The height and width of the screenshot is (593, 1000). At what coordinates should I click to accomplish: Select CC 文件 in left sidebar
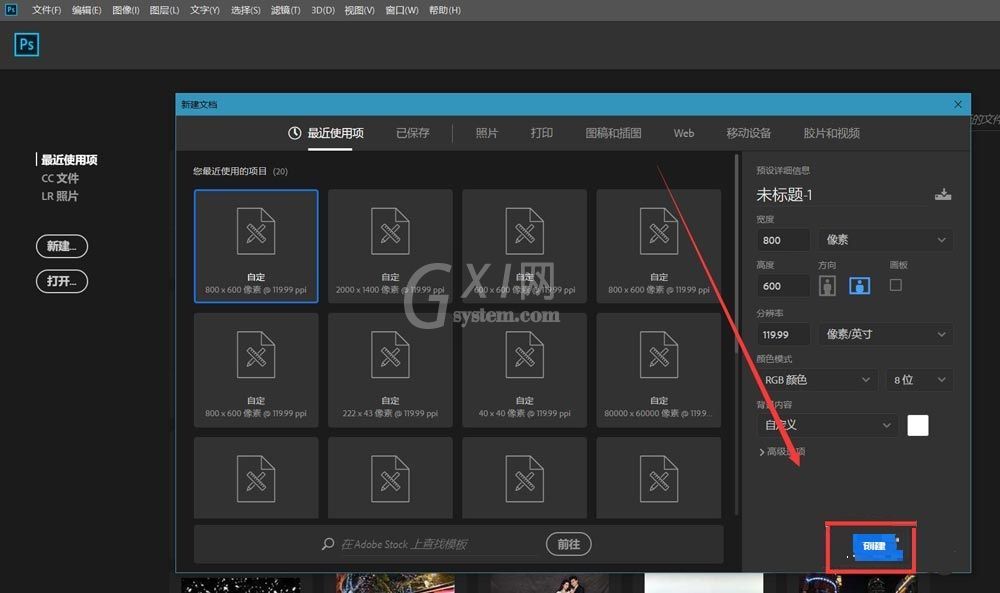(60, 178)
